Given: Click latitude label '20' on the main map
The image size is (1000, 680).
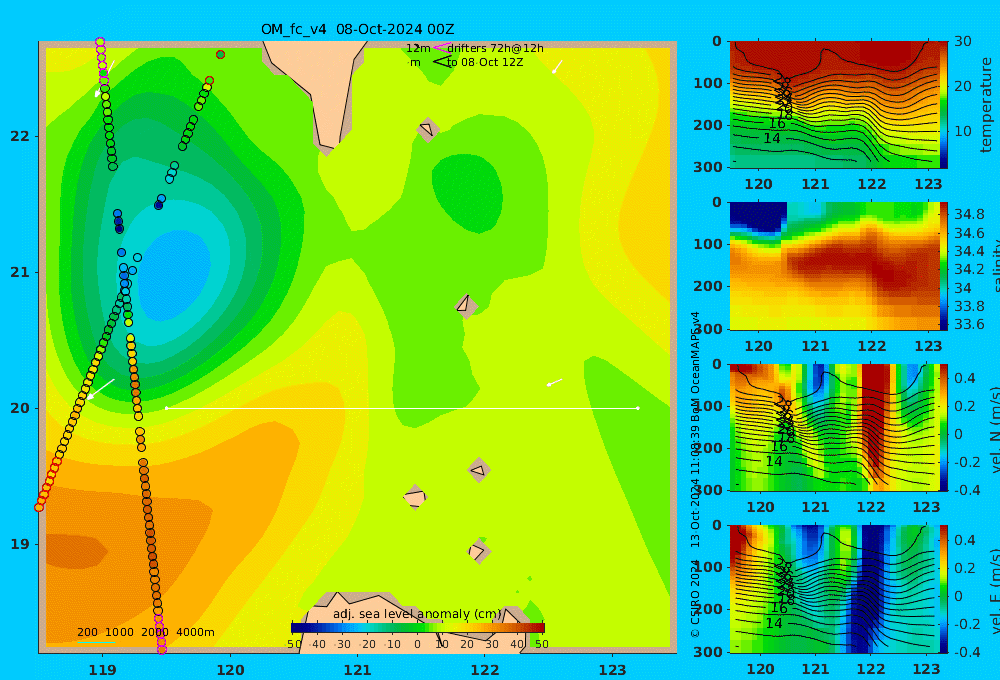Looking at the screenshot, I should [20, 408].
